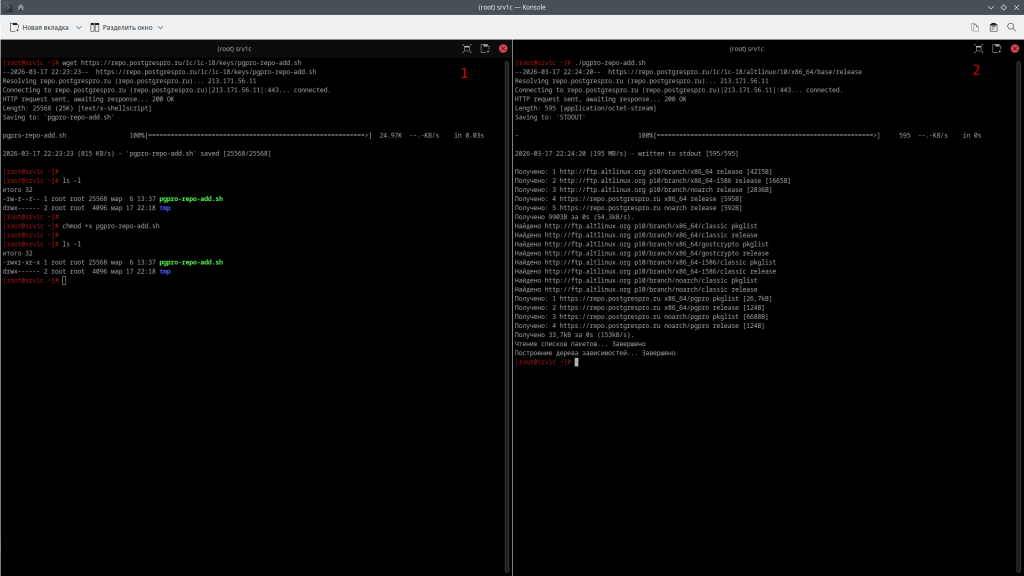Viewport: 1024px width, 576px height.
Task: Click the Konsole app icon in title bar
Action: (x=7, y=7)
